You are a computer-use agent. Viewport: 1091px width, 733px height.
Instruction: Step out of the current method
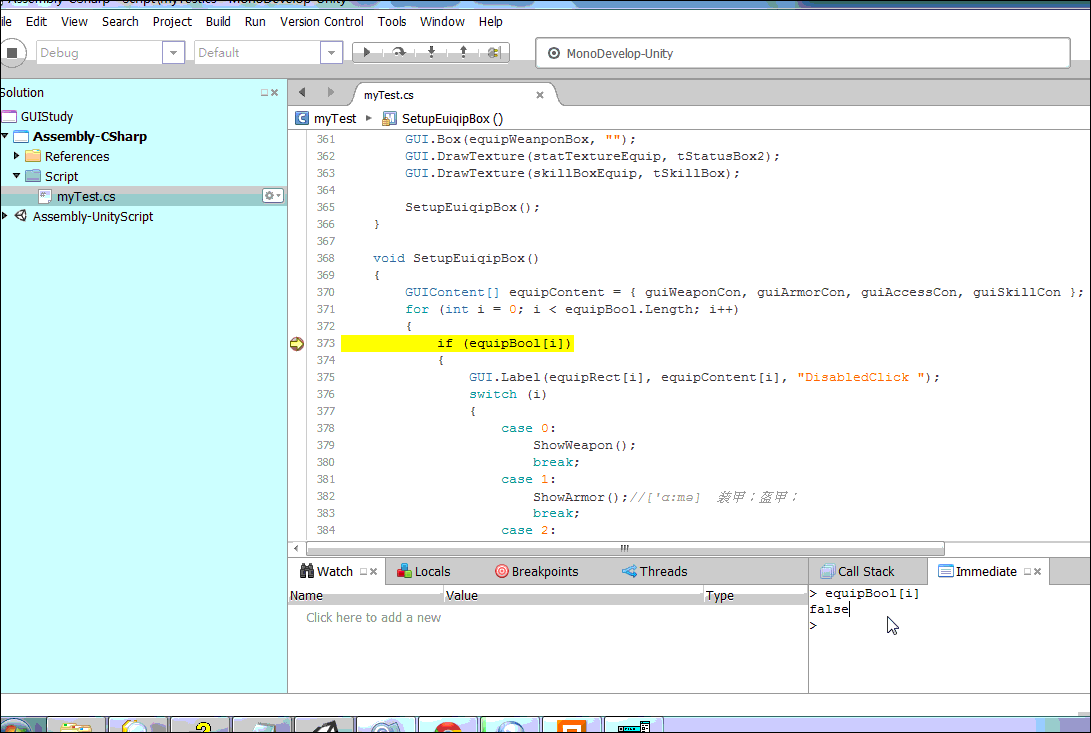(463, 52)
